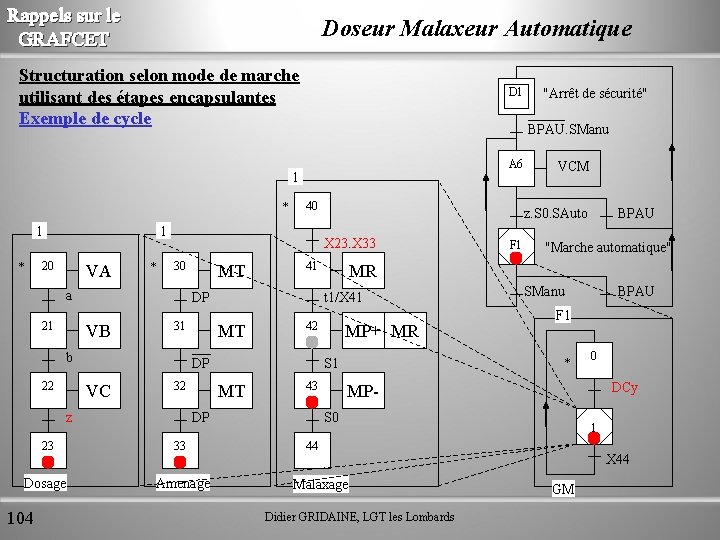This screenshot has width=720, height=540.
Task: Select MT action box beside step 32
Action: 231,390
